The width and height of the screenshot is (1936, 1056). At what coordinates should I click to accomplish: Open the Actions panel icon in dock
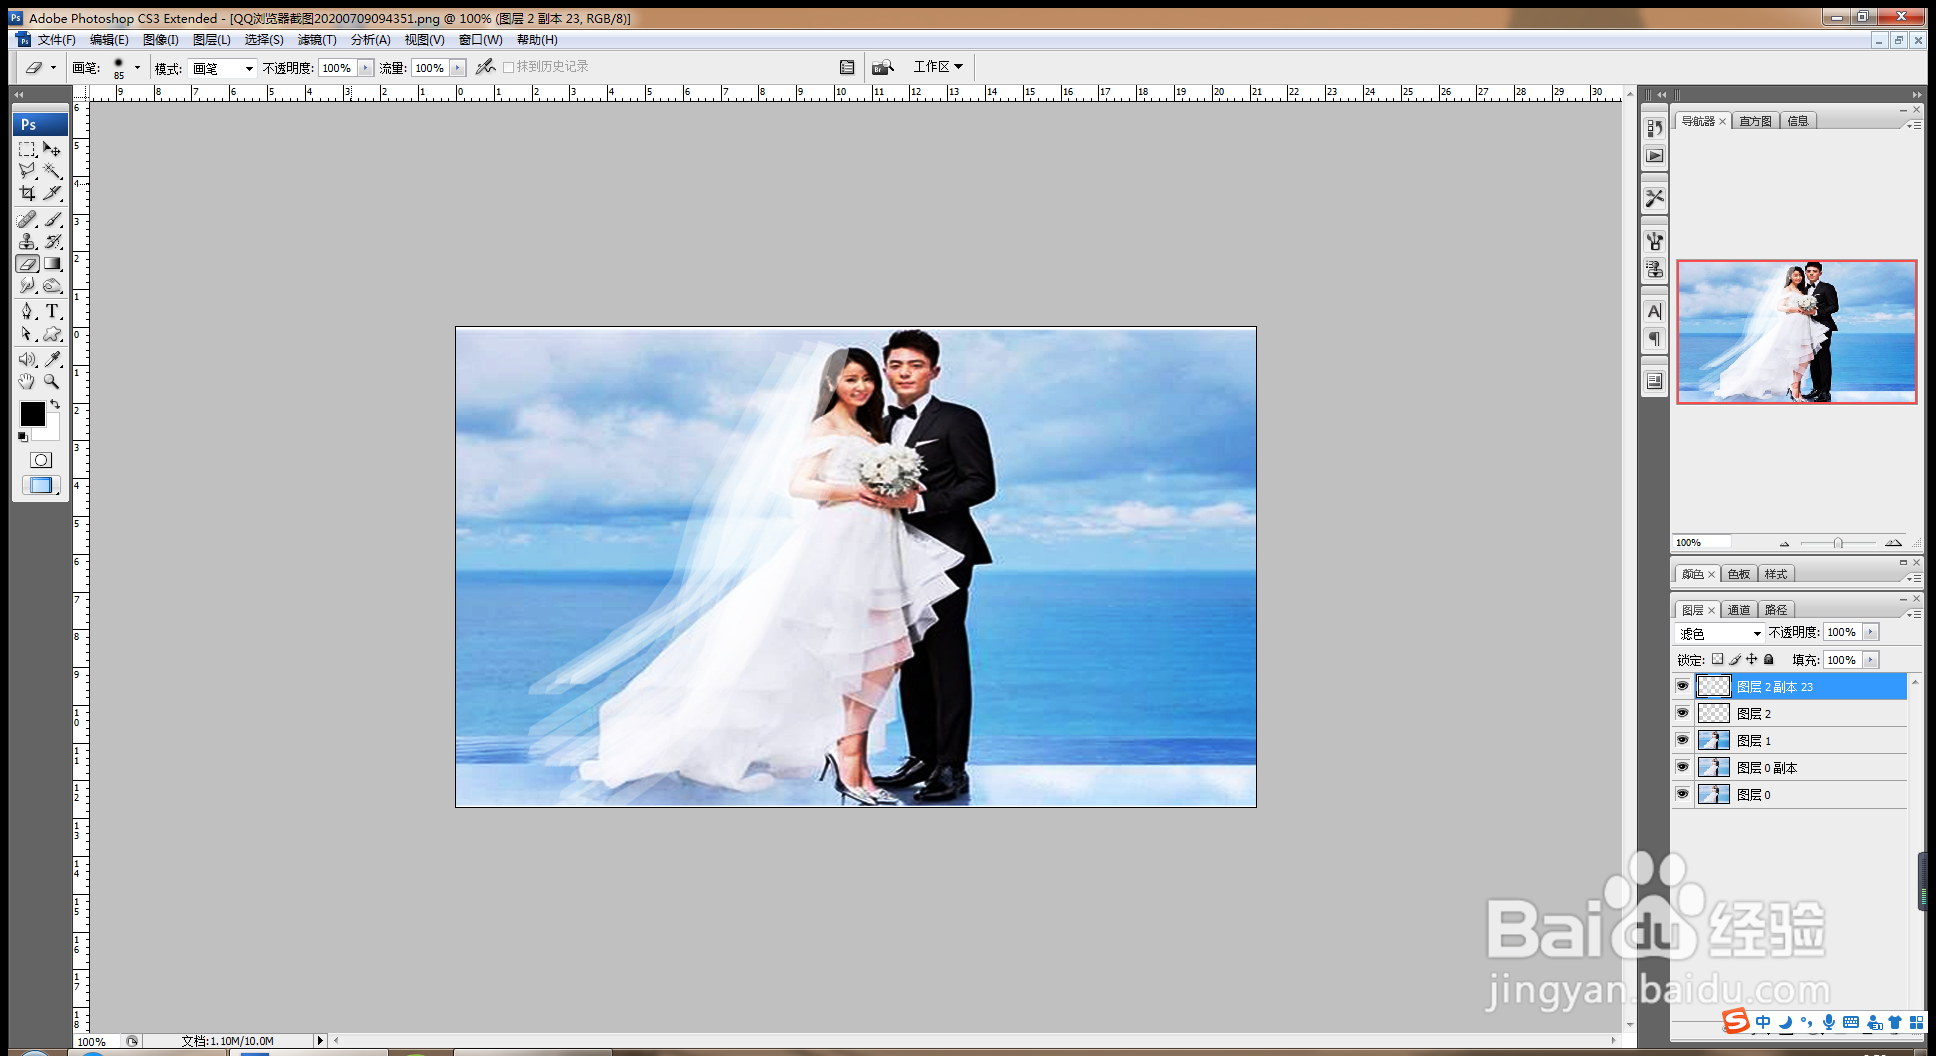[1655, 156]
